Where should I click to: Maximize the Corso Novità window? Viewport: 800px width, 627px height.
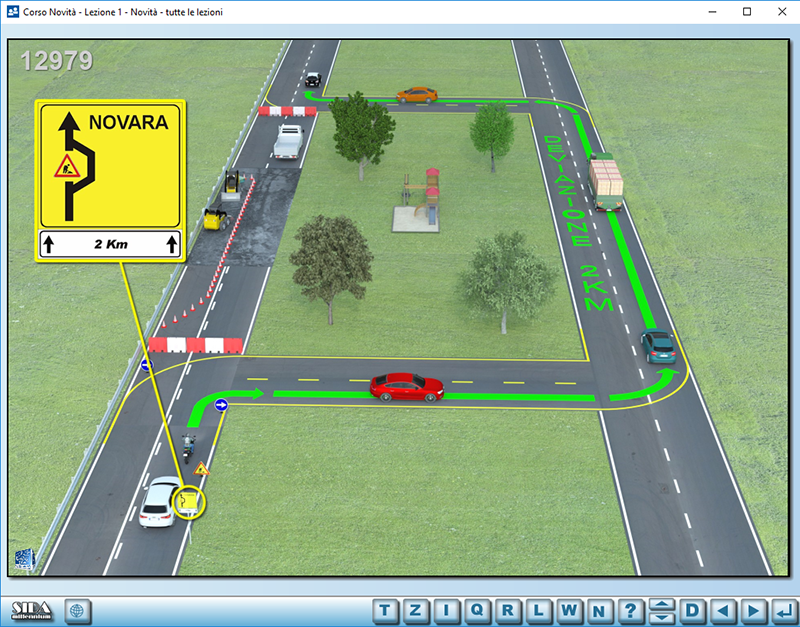pos(746,12)
